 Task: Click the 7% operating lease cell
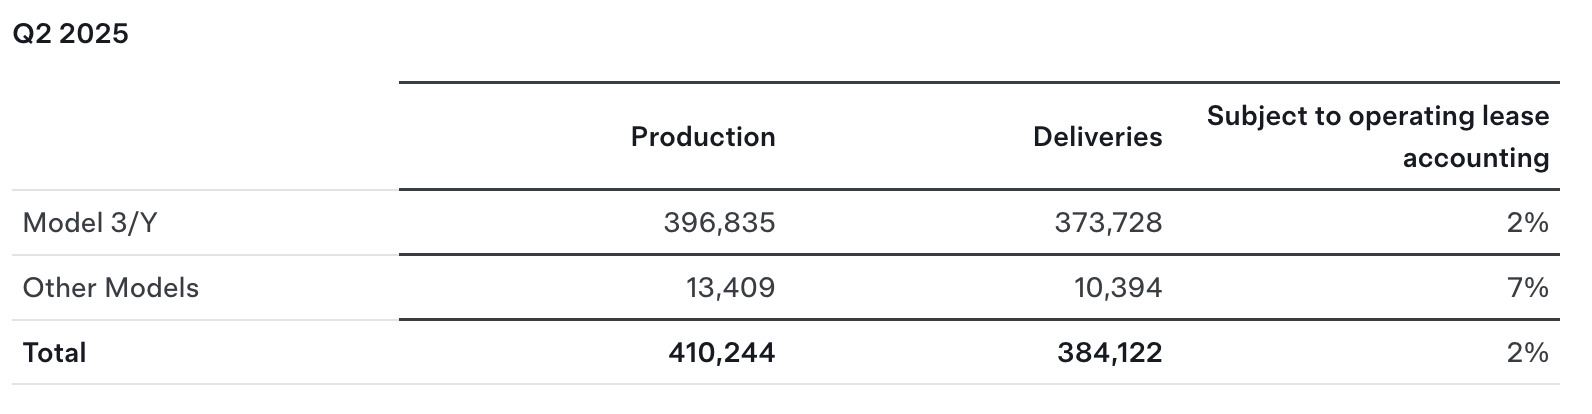point(1527,288)
